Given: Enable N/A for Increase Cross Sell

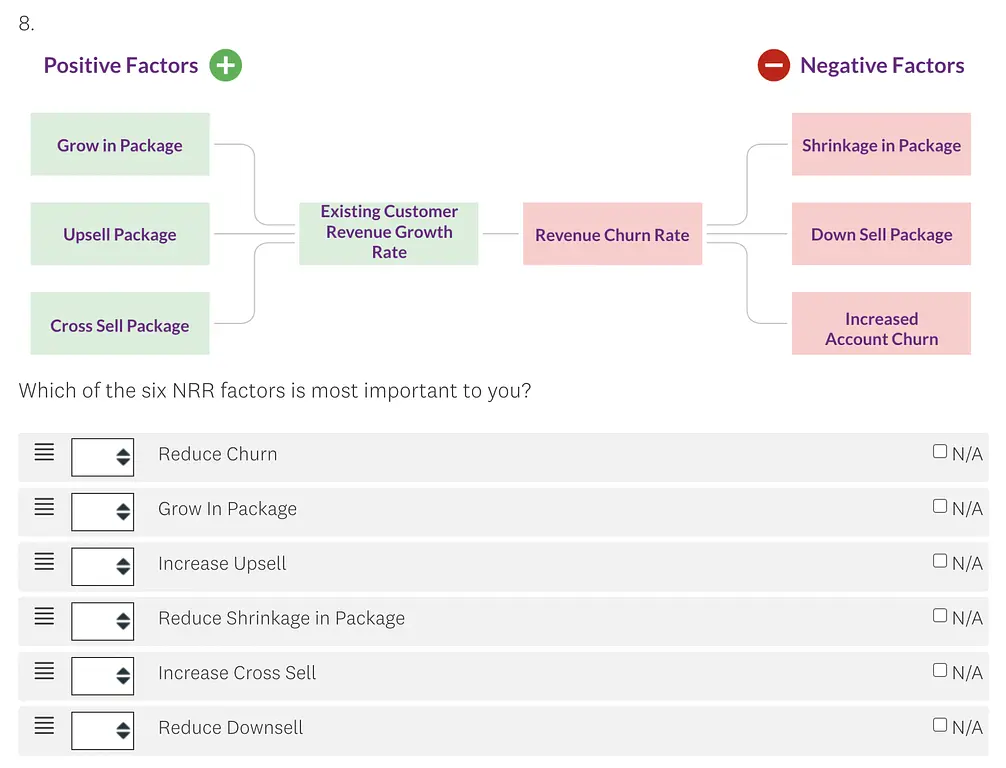Looking at the screenshot, I should point(940,670).
